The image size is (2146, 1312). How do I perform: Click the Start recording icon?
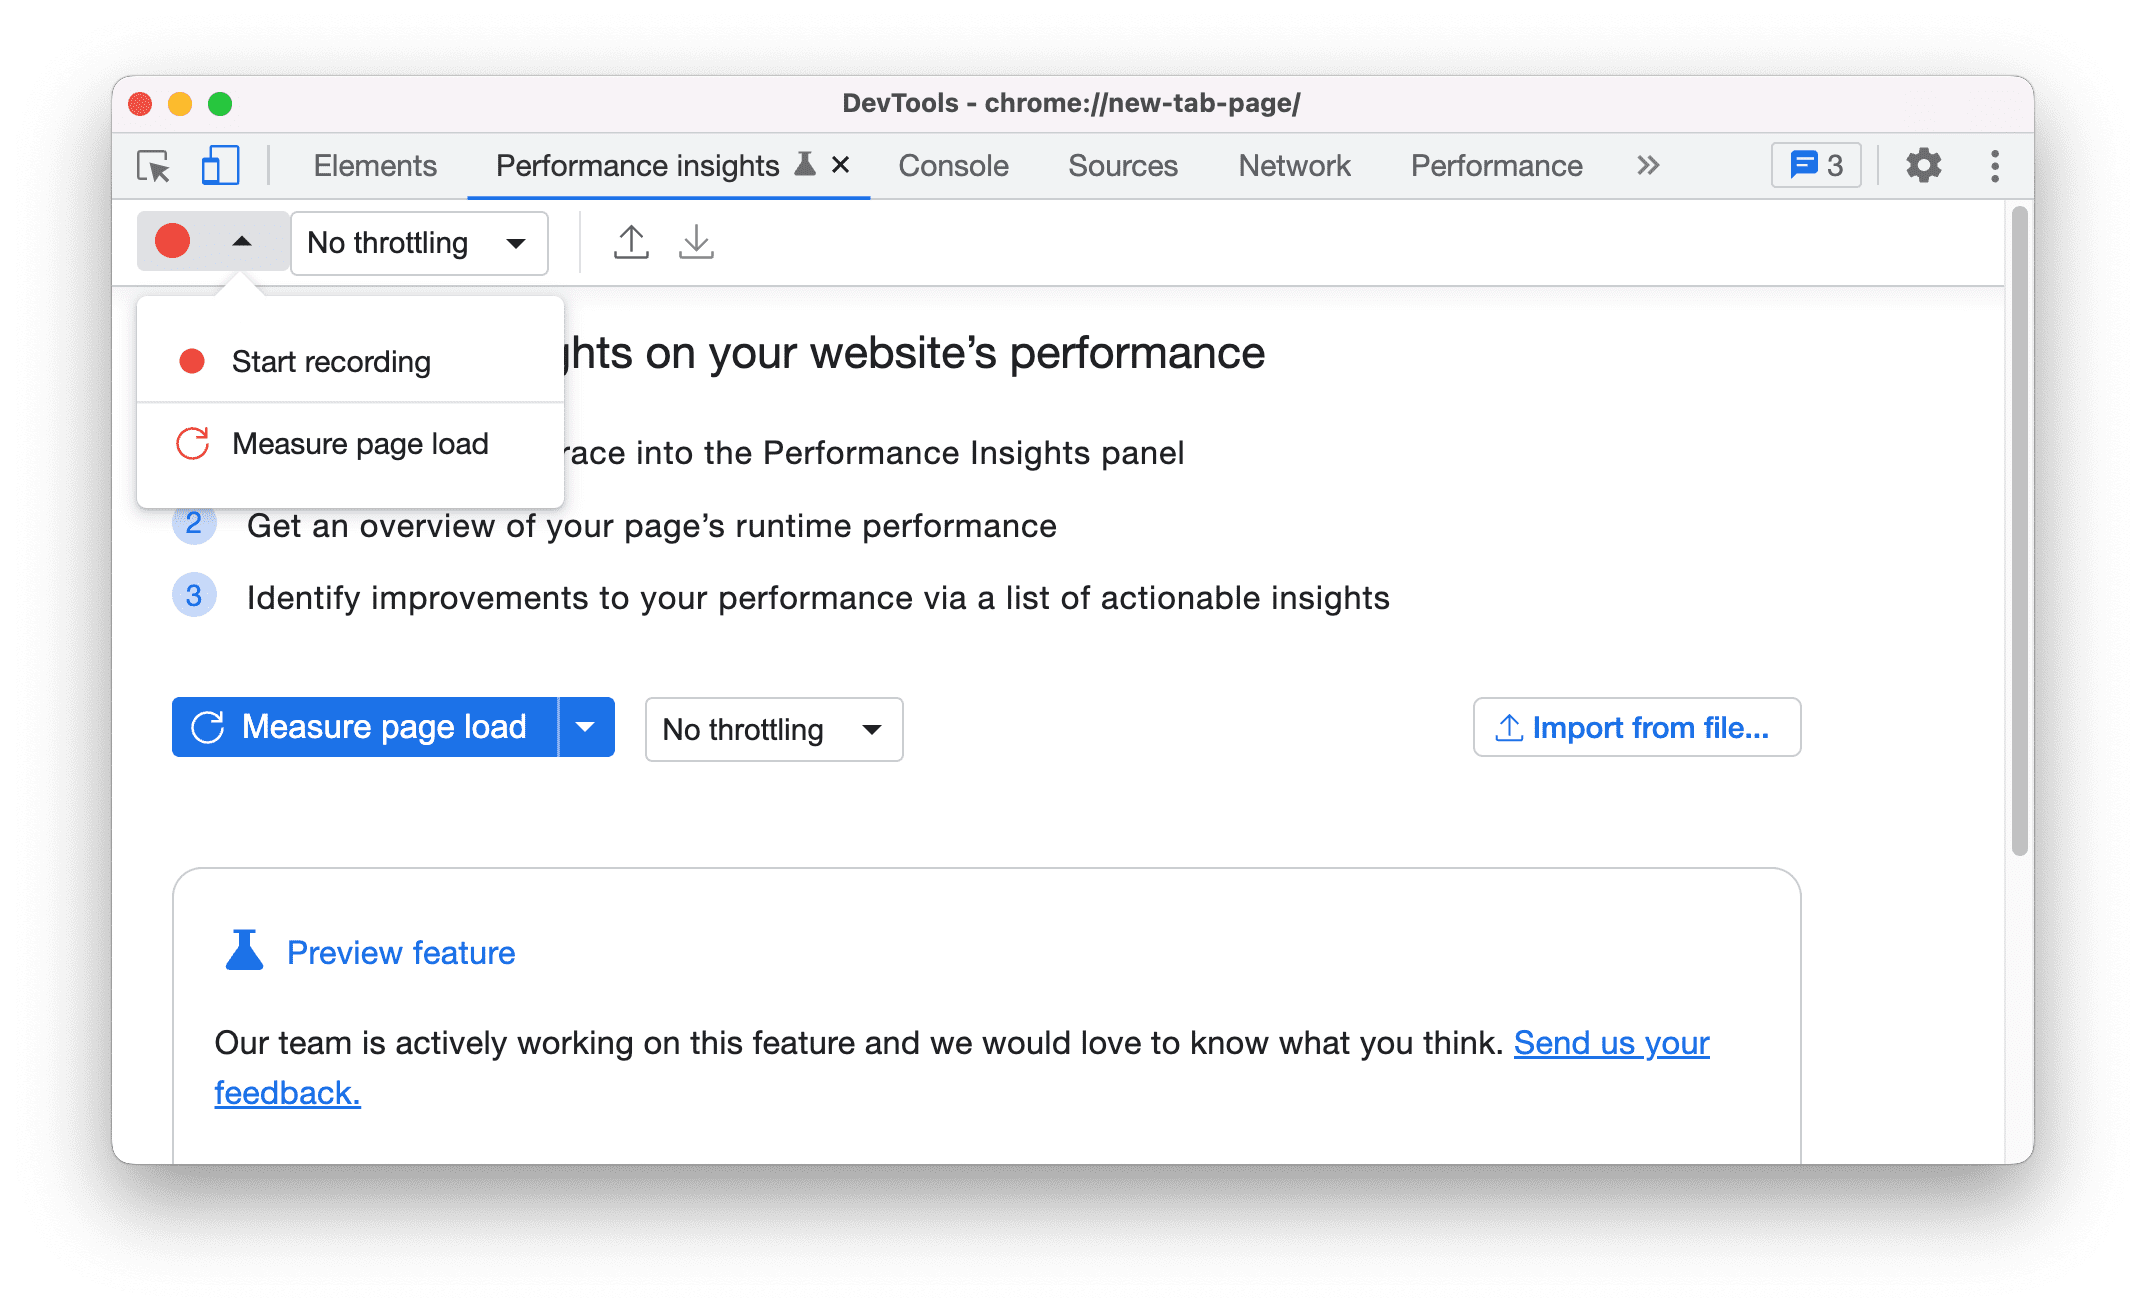192,362
